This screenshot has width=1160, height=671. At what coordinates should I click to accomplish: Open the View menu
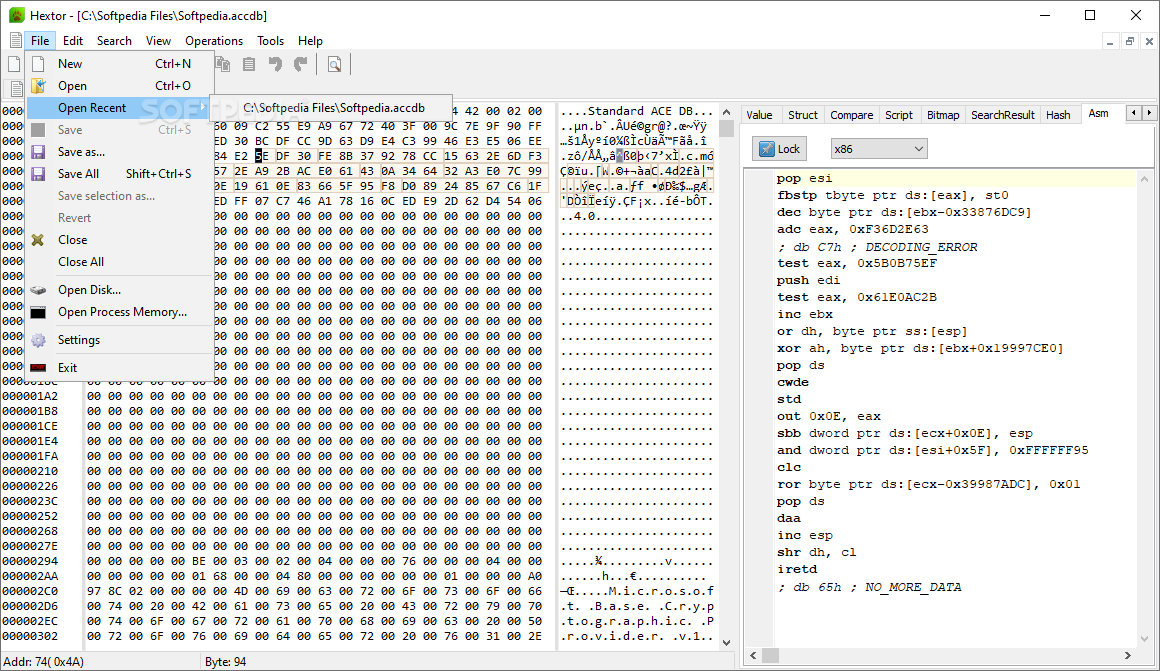(x=158, y=41)
